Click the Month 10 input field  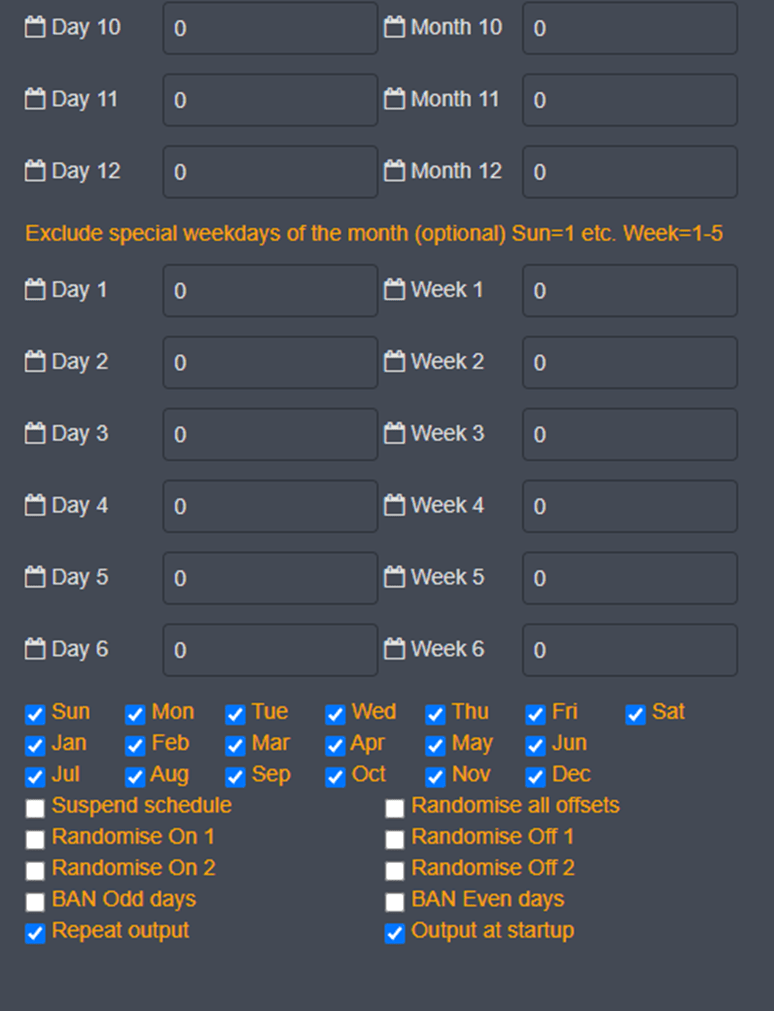629,28
